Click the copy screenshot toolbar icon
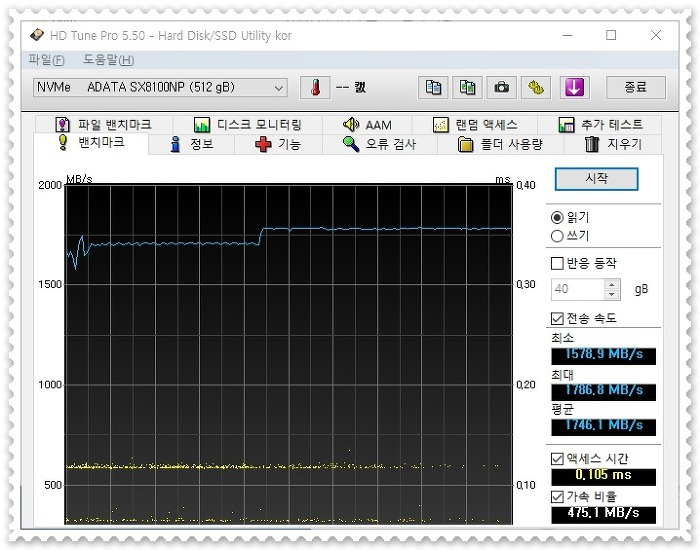This screenshot has height=550, width=700. click(x=467, y=88)
